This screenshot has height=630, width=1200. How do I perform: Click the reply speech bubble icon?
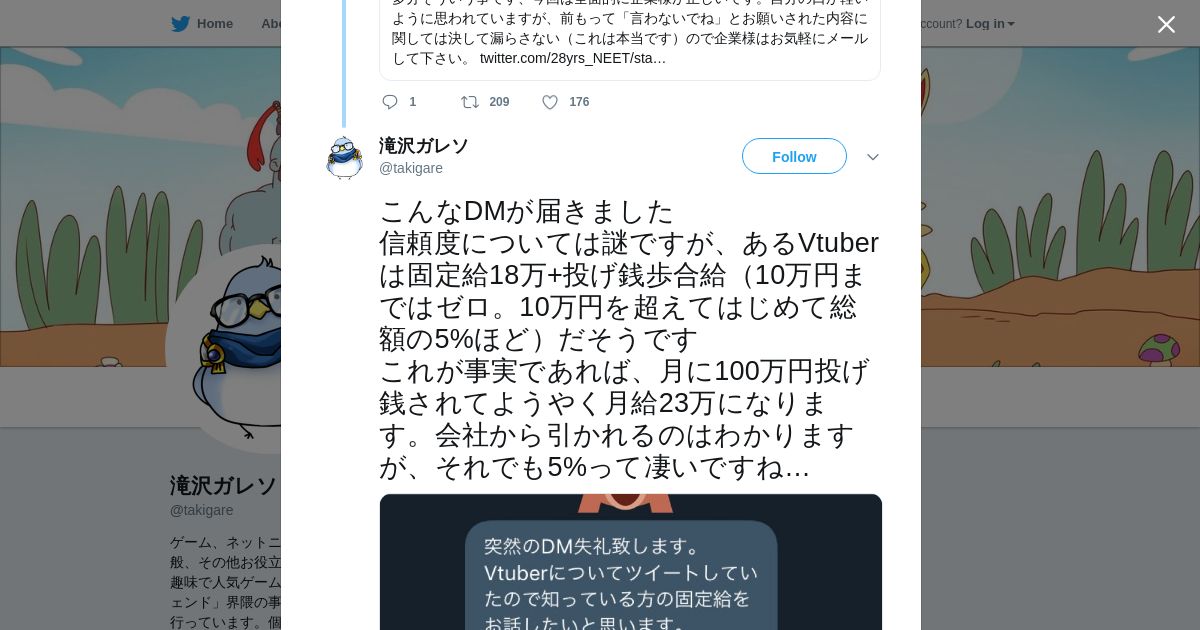(390, 102)
